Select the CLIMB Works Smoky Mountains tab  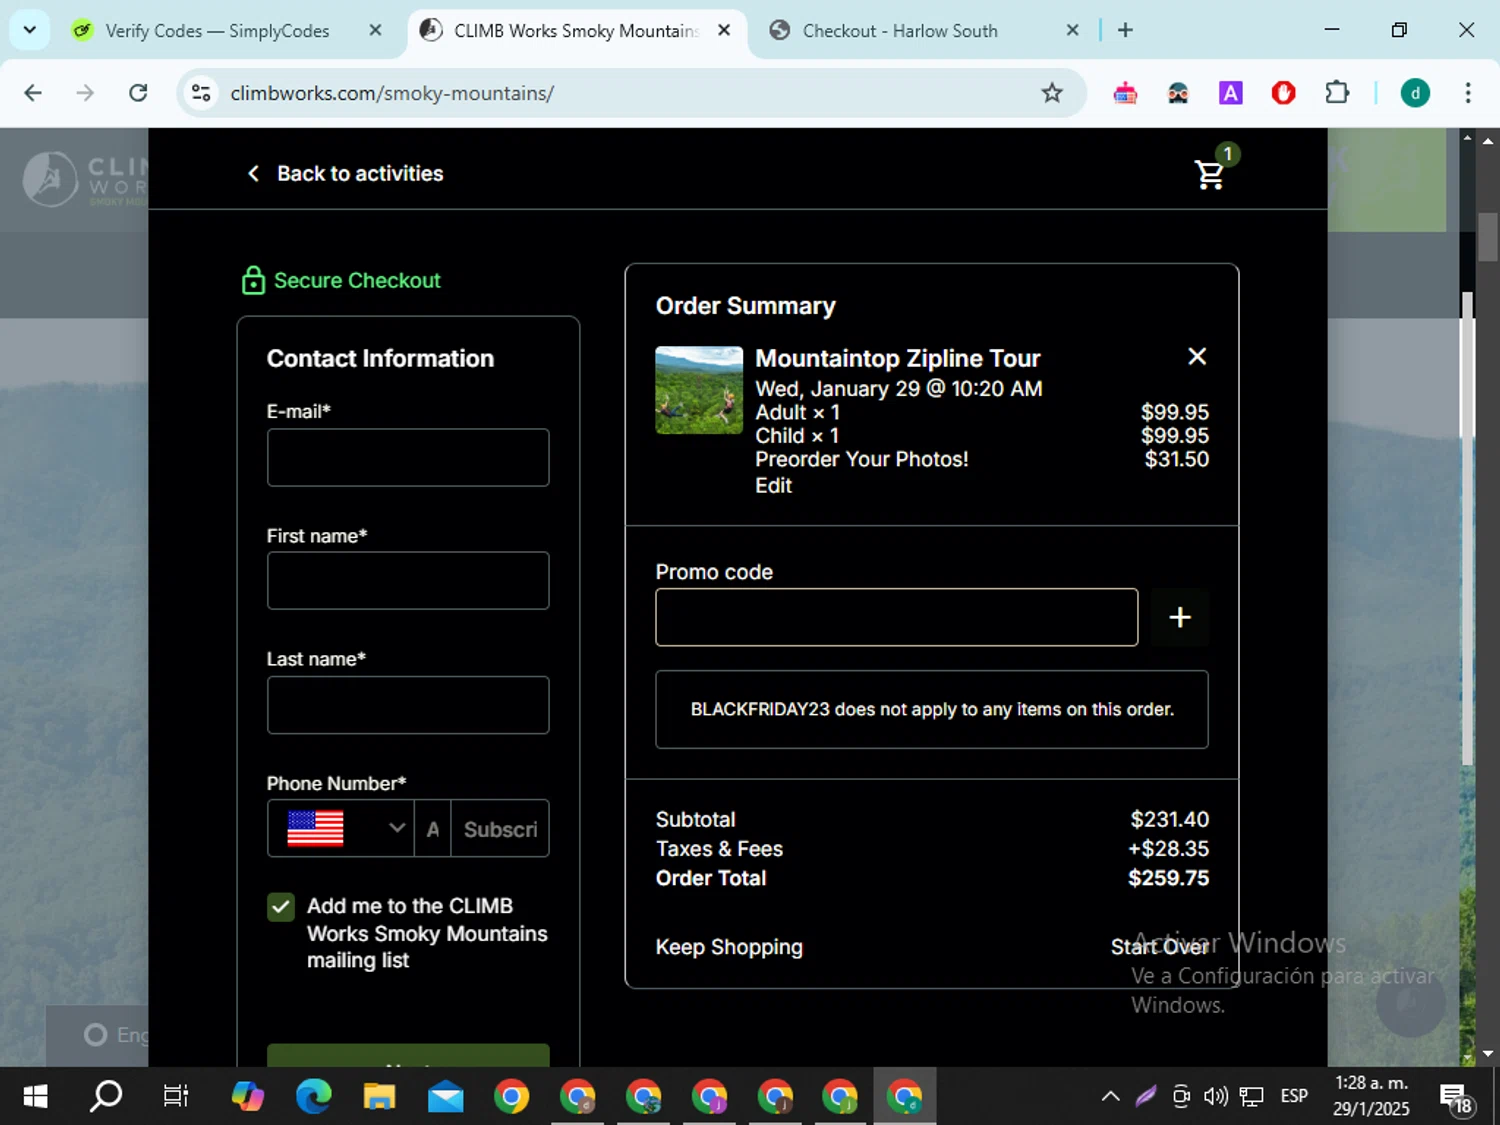point(575,31)
